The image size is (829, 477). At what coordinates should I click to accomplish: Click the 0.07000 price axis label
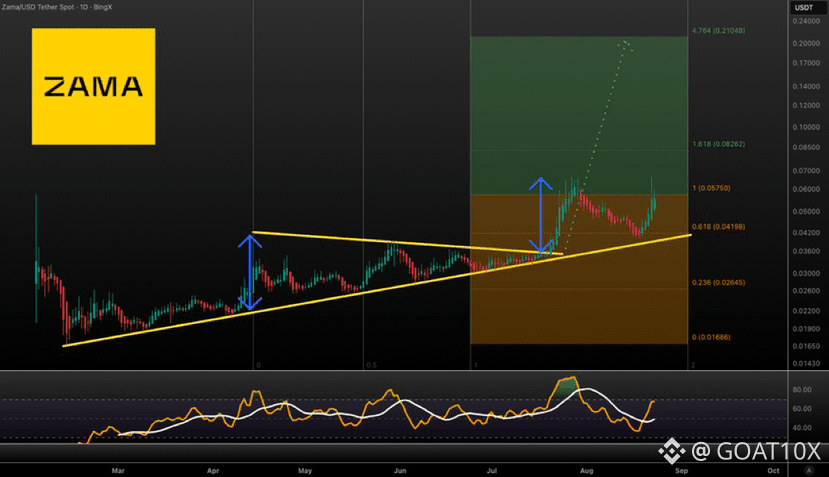click(806, 171)
